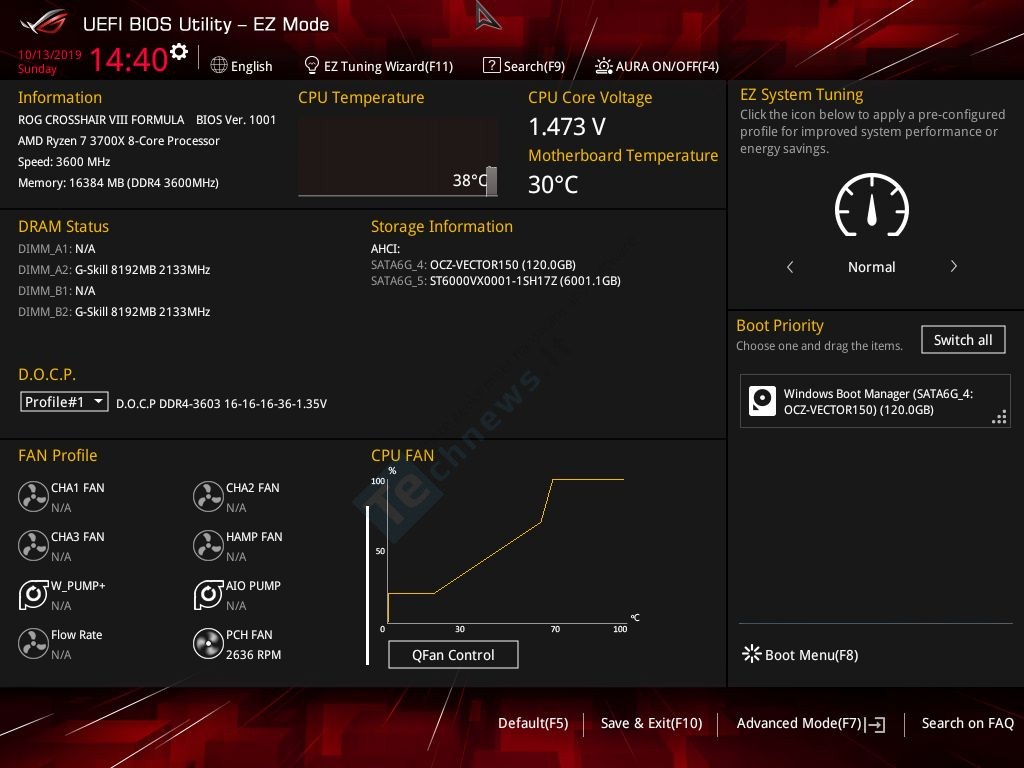Click the vertical bar beside CPU FAN graph

(368, 585)
